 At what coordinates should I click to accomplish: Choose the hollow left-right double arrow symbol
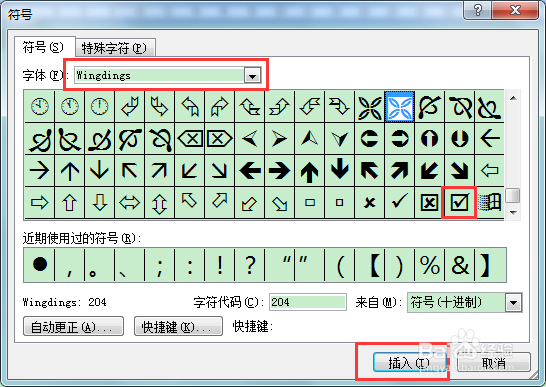point(130,202)
